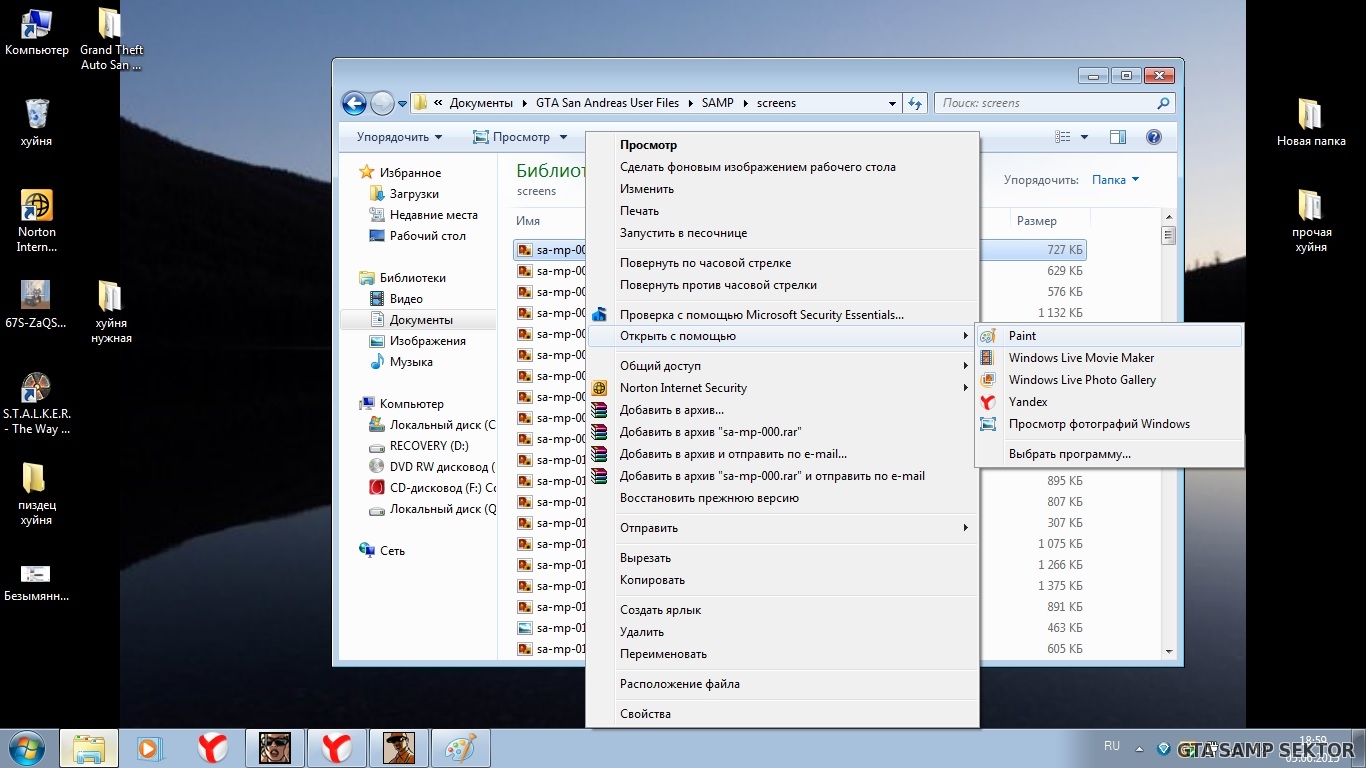The width and height of the screenshot is (1366, 768).
Task: Choose Windows Live Movie Maker in submenu
Action: (1109, 358)
